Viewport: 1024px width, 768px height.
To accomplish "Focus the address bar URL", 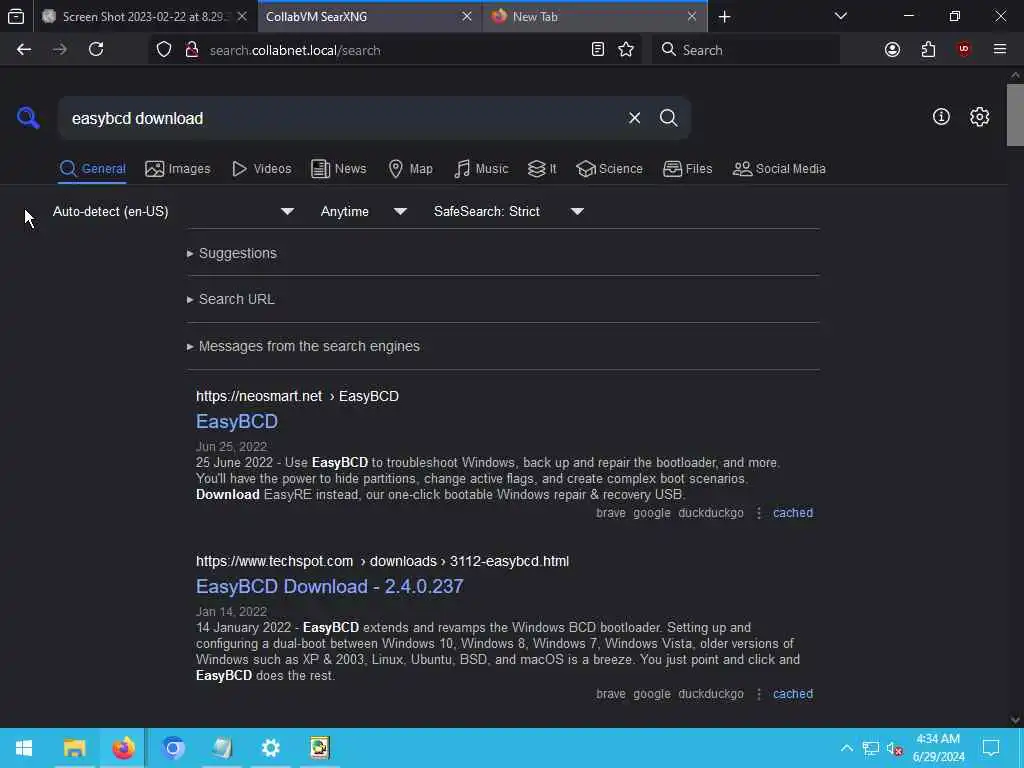I will (392, 50).
